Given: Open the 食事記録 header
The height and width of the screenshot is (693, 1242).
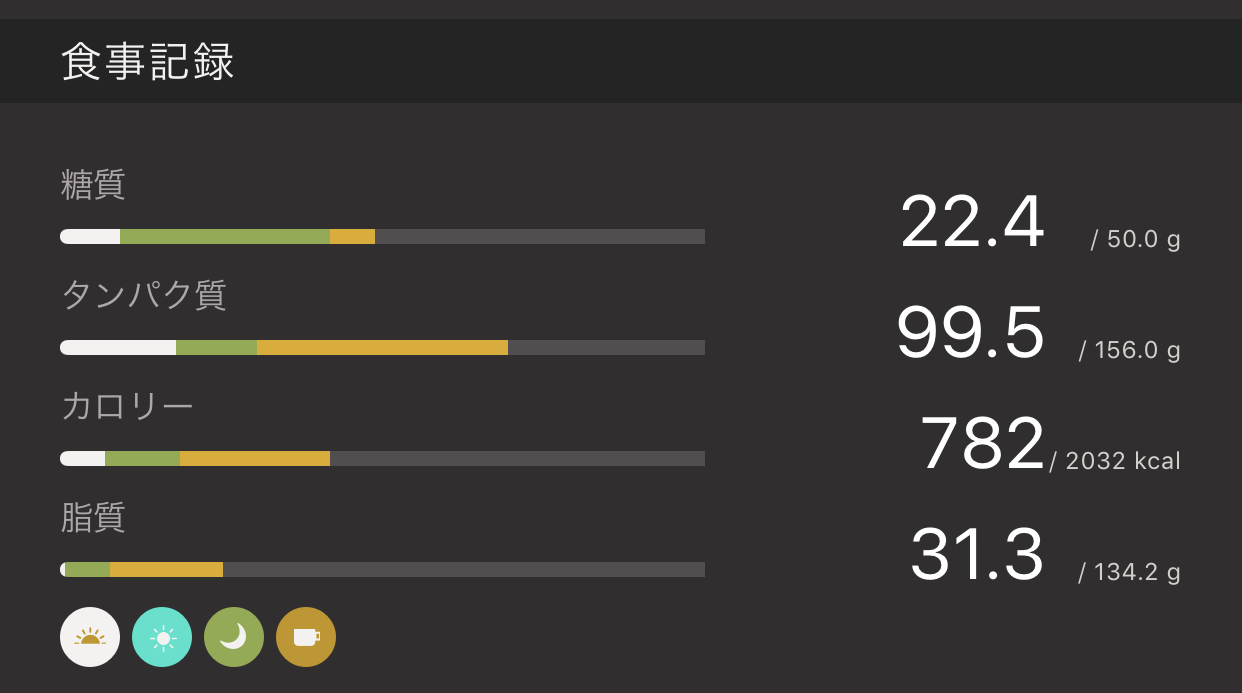Looking at the screenshot, I should [148, 62].
